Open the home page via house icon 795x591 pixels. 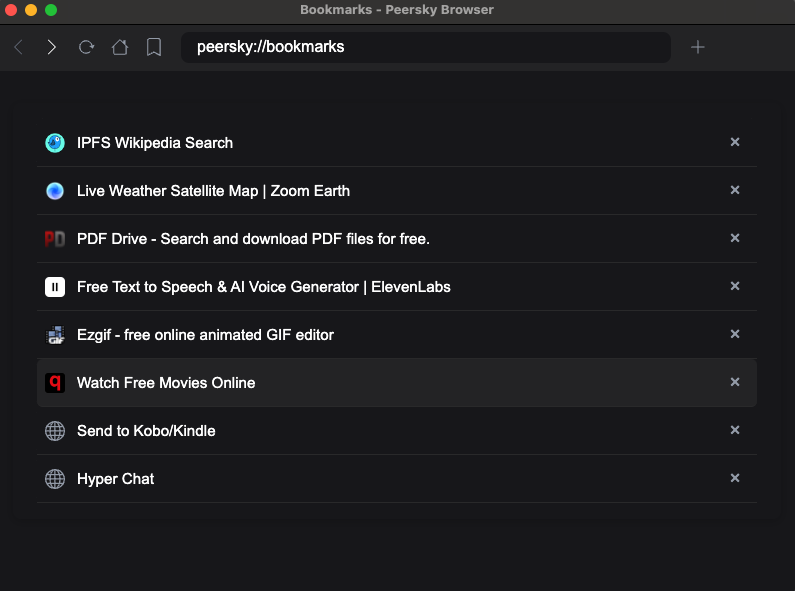(x=120, y=47)
